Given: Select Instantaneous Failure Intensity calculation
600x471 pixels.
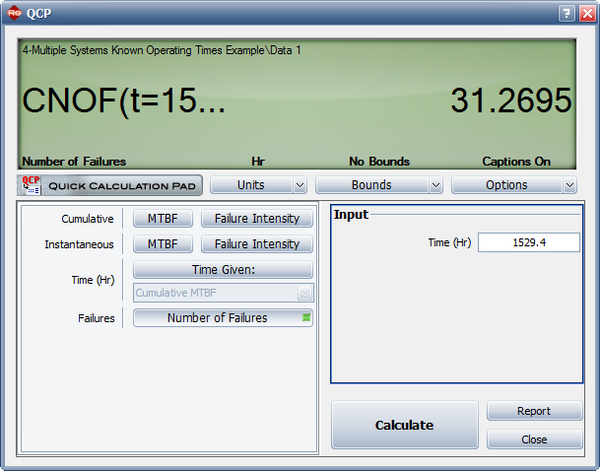Looking at the screenshot, I should (x=257, y=244).
